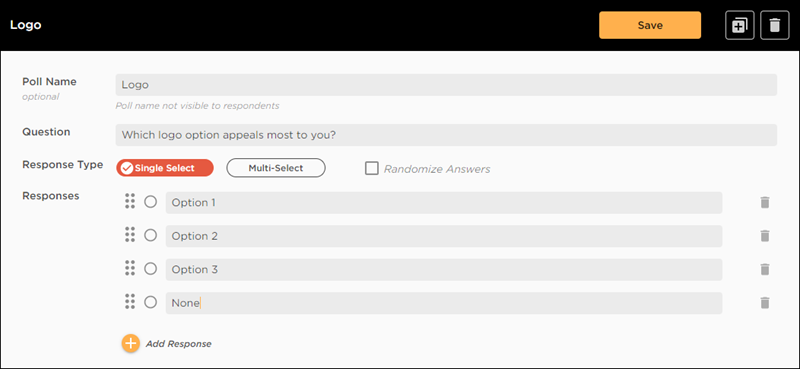This screenshot has height=369, width=800.
Task: Click drag handle next to Option 1
Action: click(x=130, y=201)
